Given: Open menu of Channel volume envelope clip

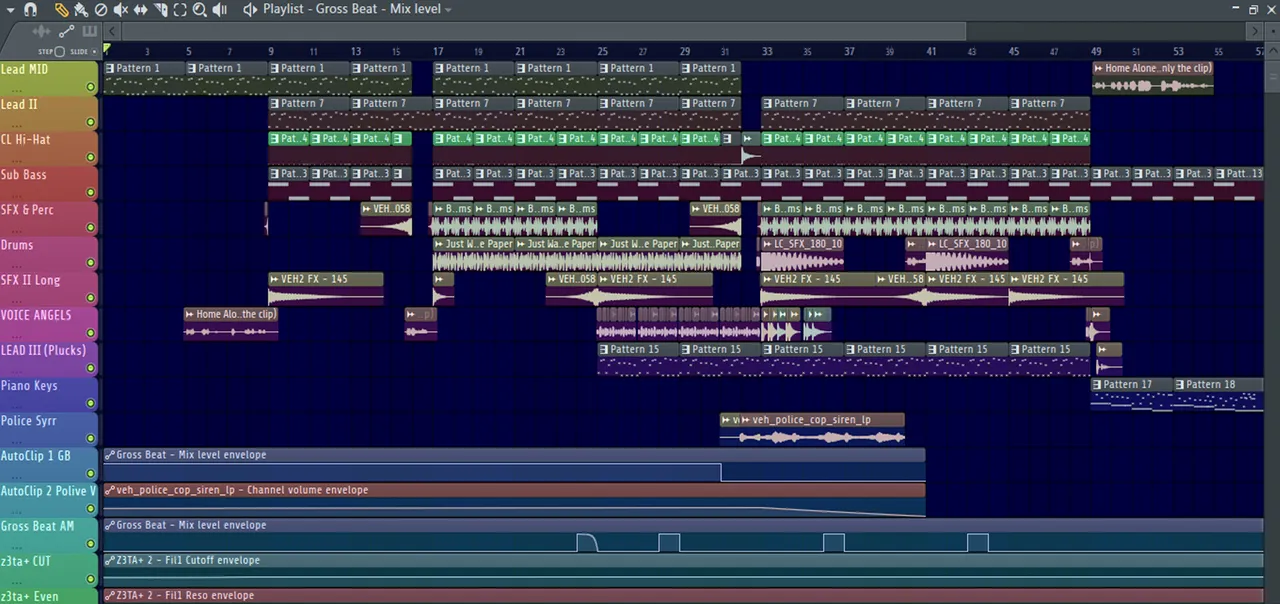Looking at the screenshot, I should coord(110,490).
